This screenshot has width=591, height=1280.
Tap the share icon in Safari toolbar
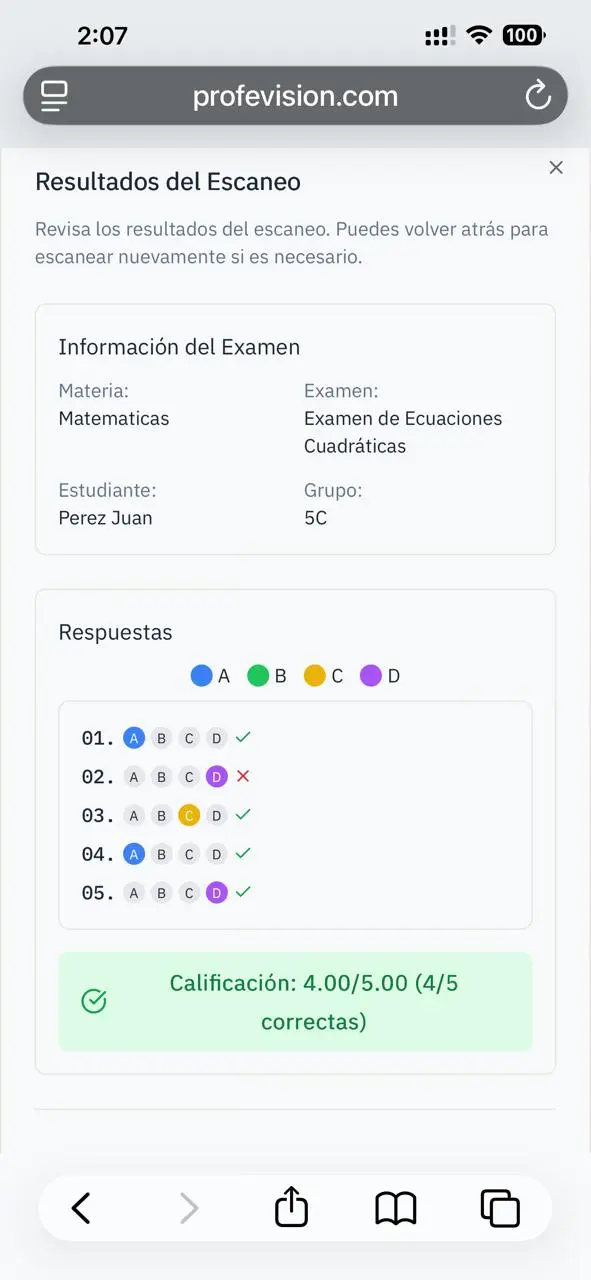tap(291, 1207)
